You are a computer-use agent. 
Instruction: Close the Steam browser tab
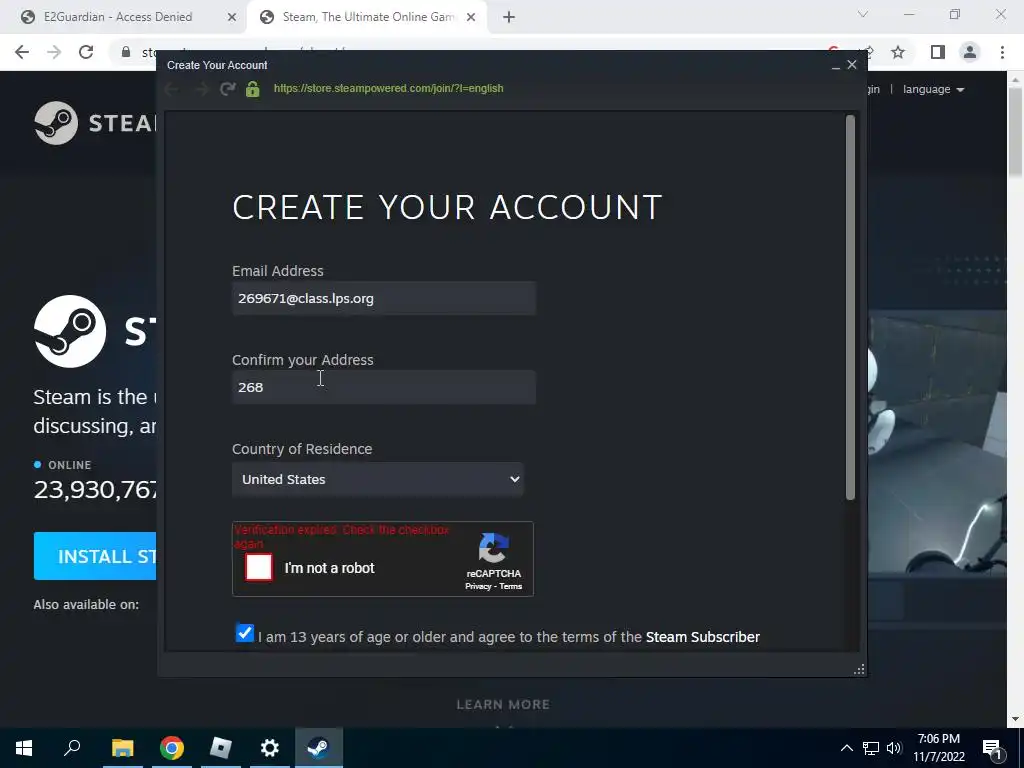click(471, 18)
